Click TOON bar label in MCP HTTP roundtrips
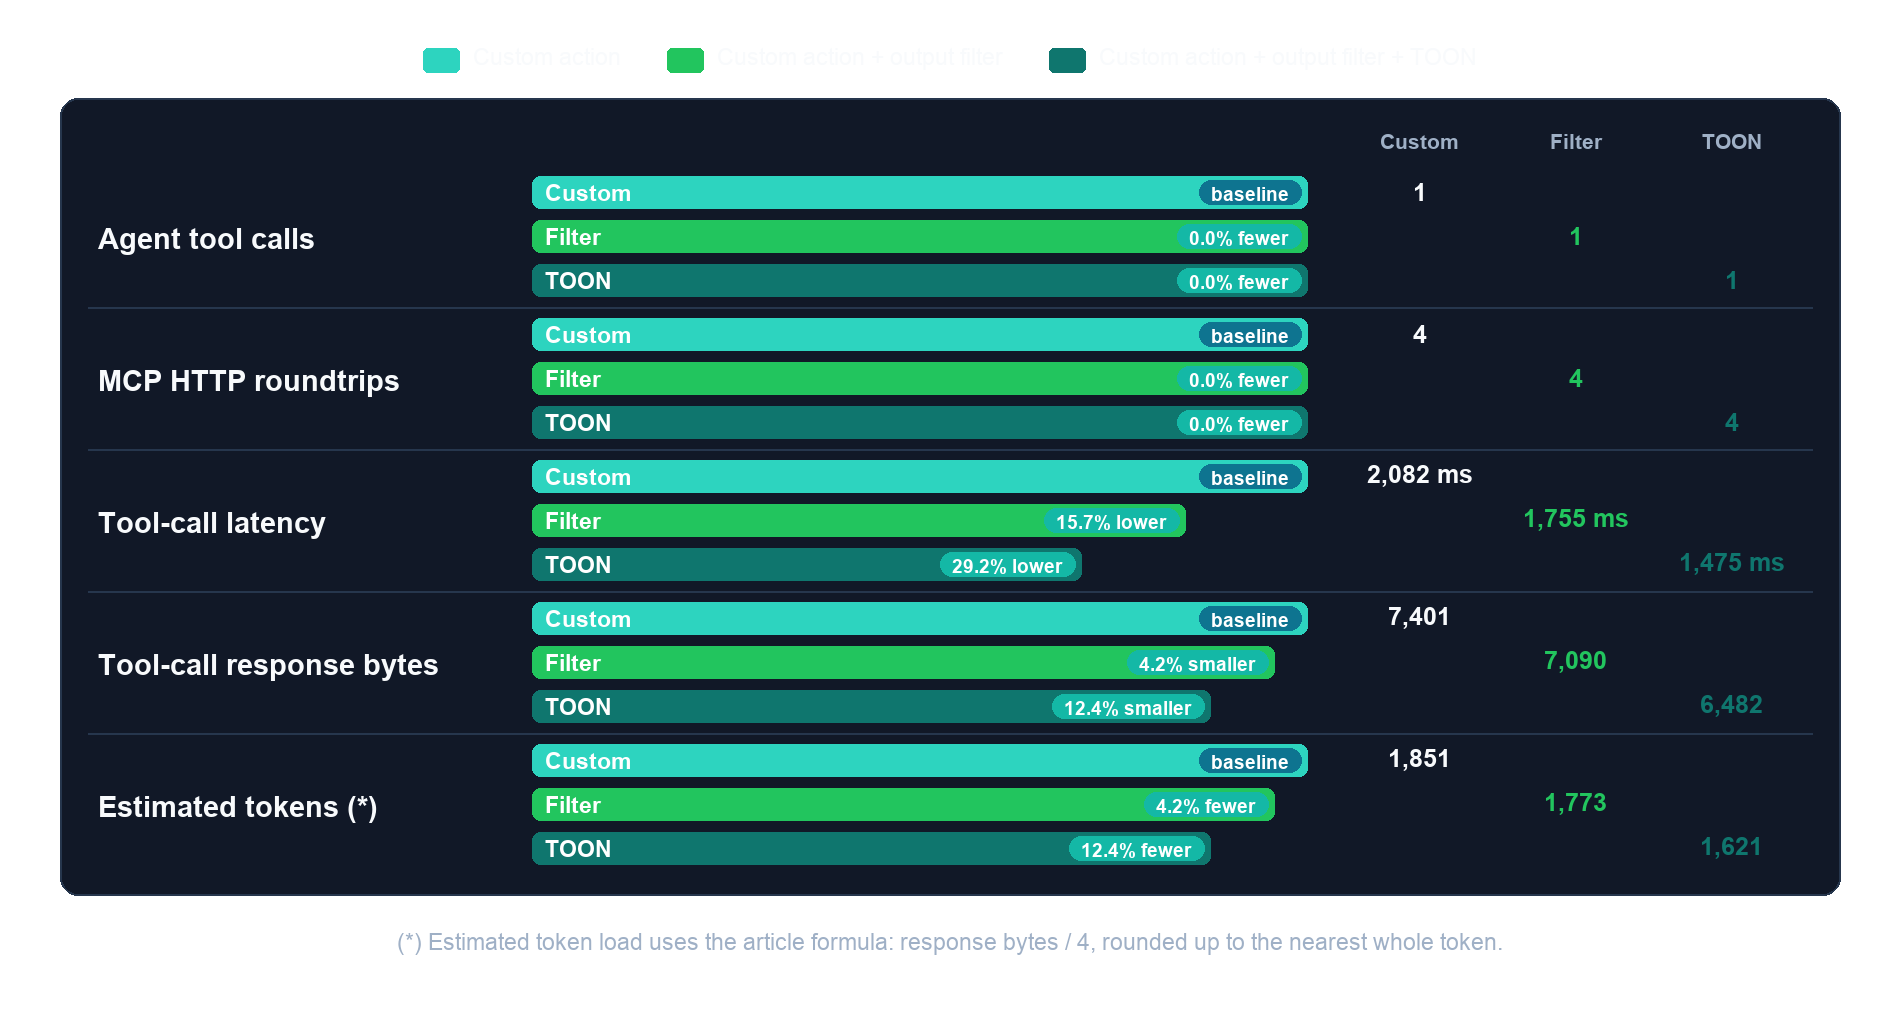 click(x=578, y=423)
